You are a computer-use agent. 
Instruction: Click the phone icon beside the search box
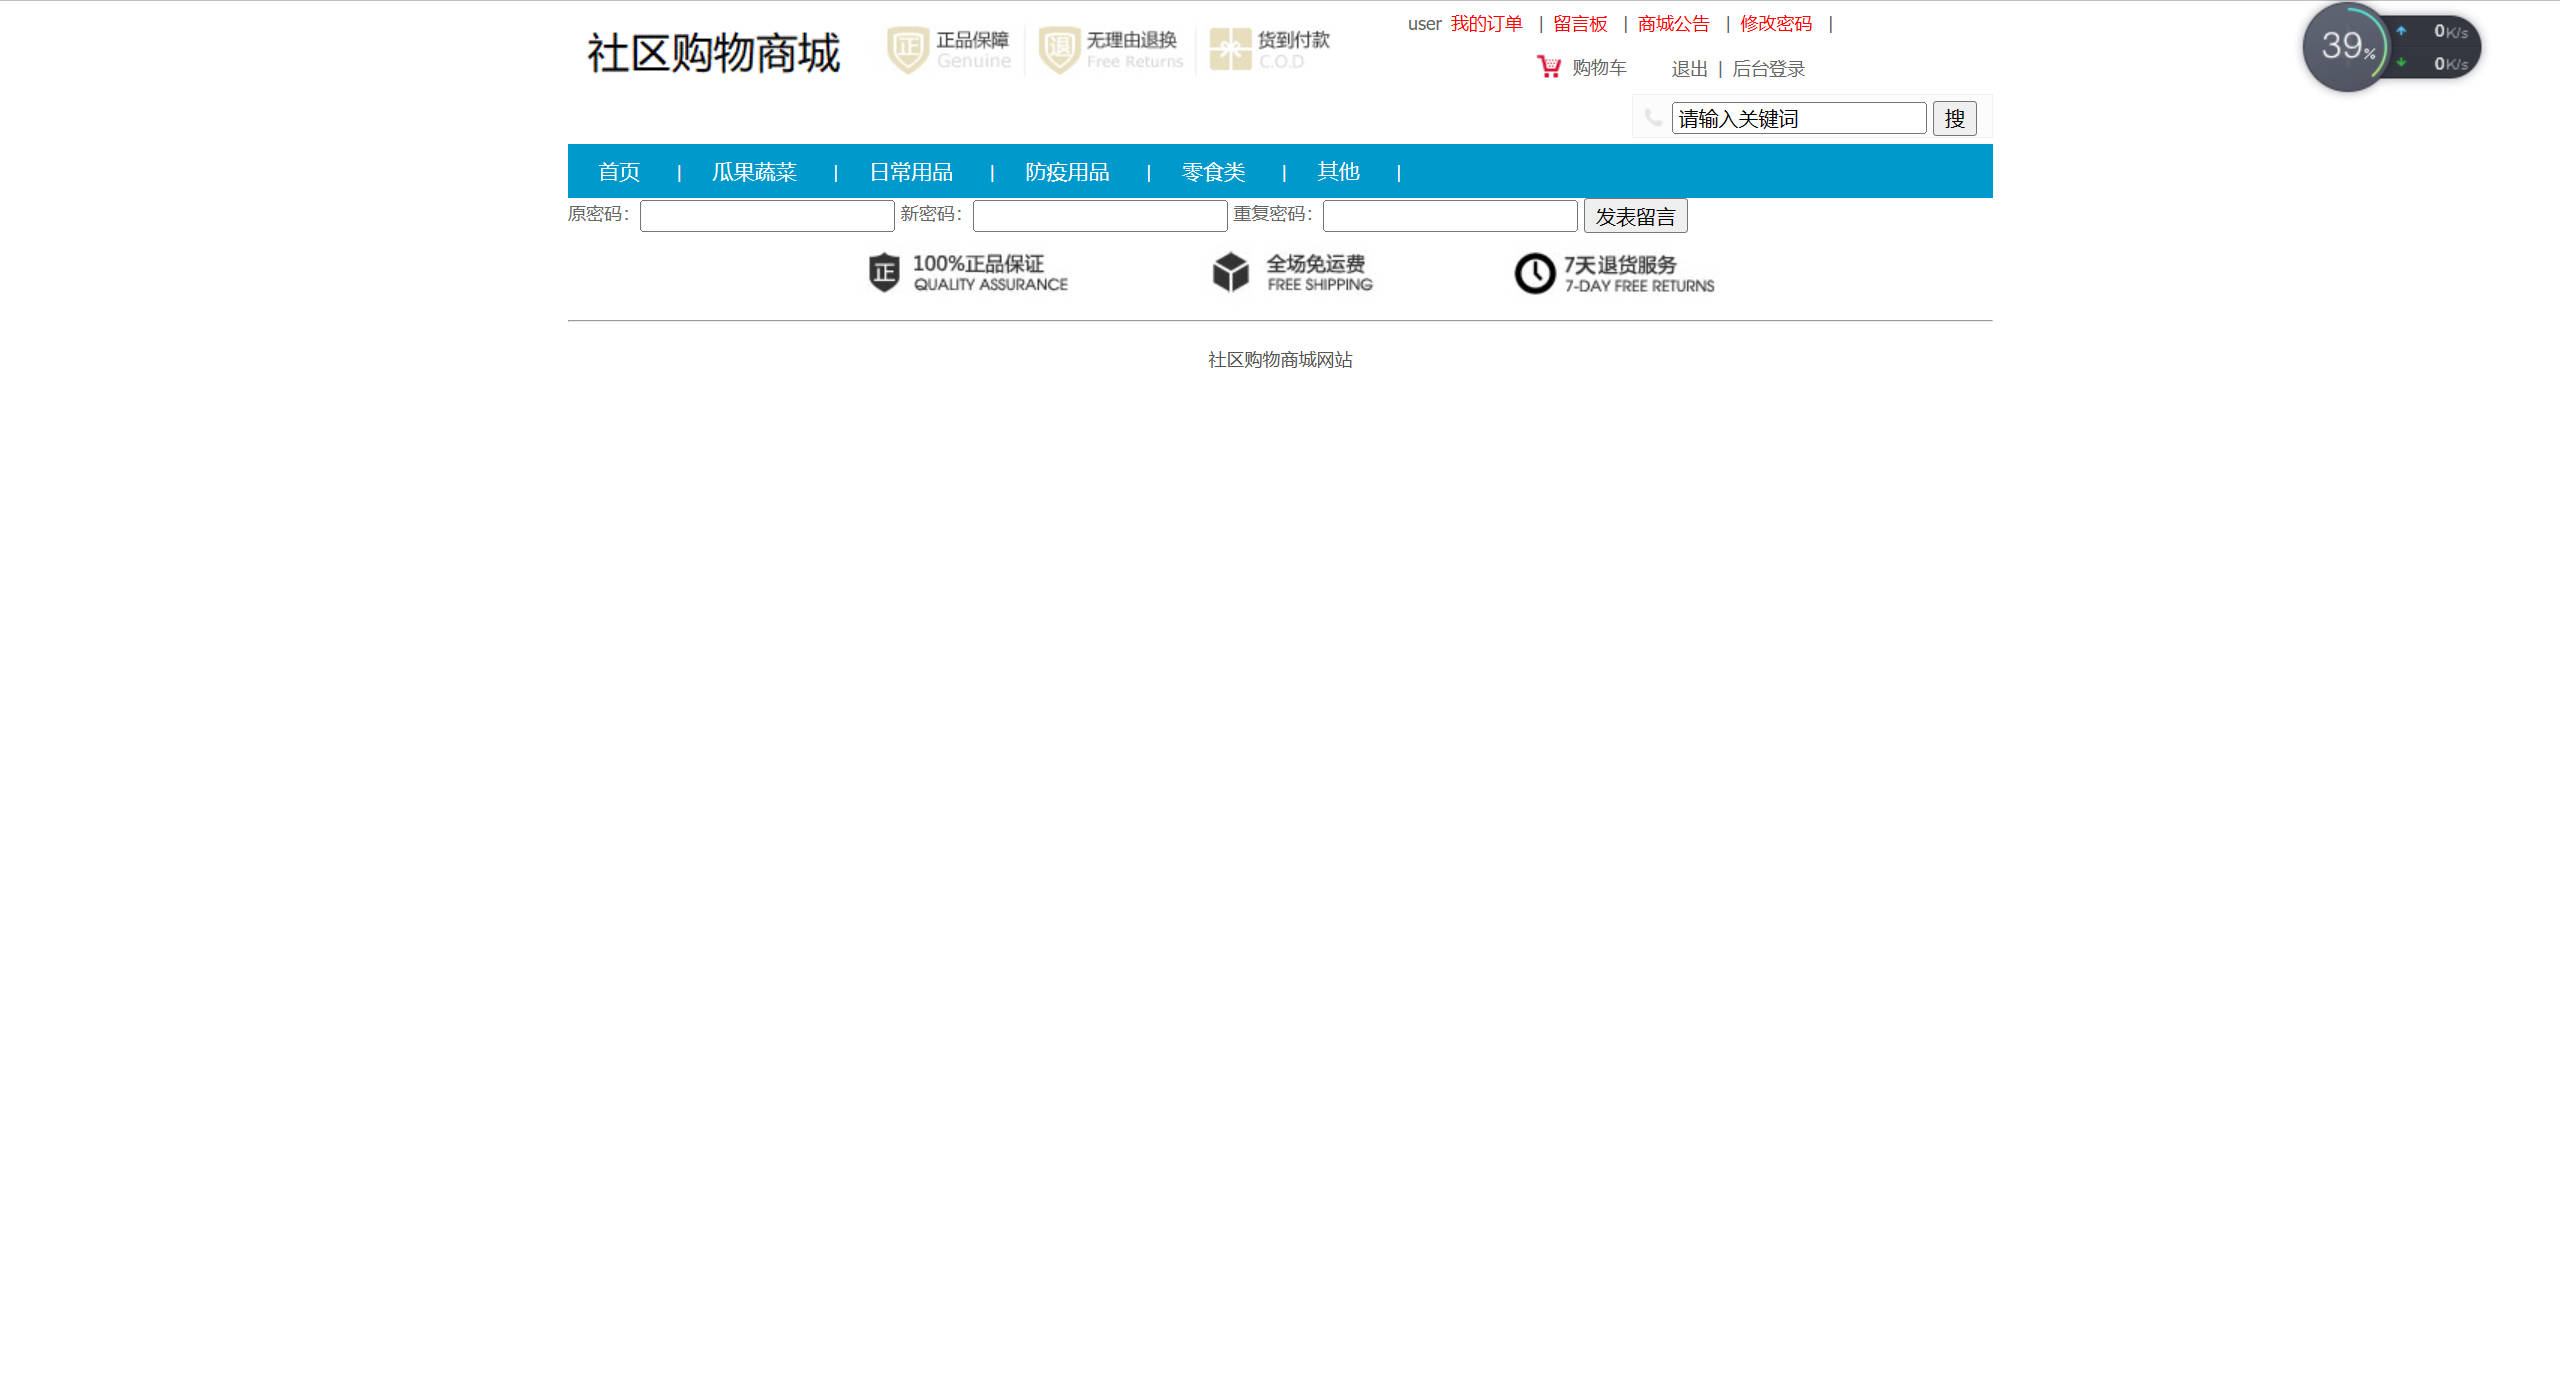pyautogui.click(x=1651, y=117)
